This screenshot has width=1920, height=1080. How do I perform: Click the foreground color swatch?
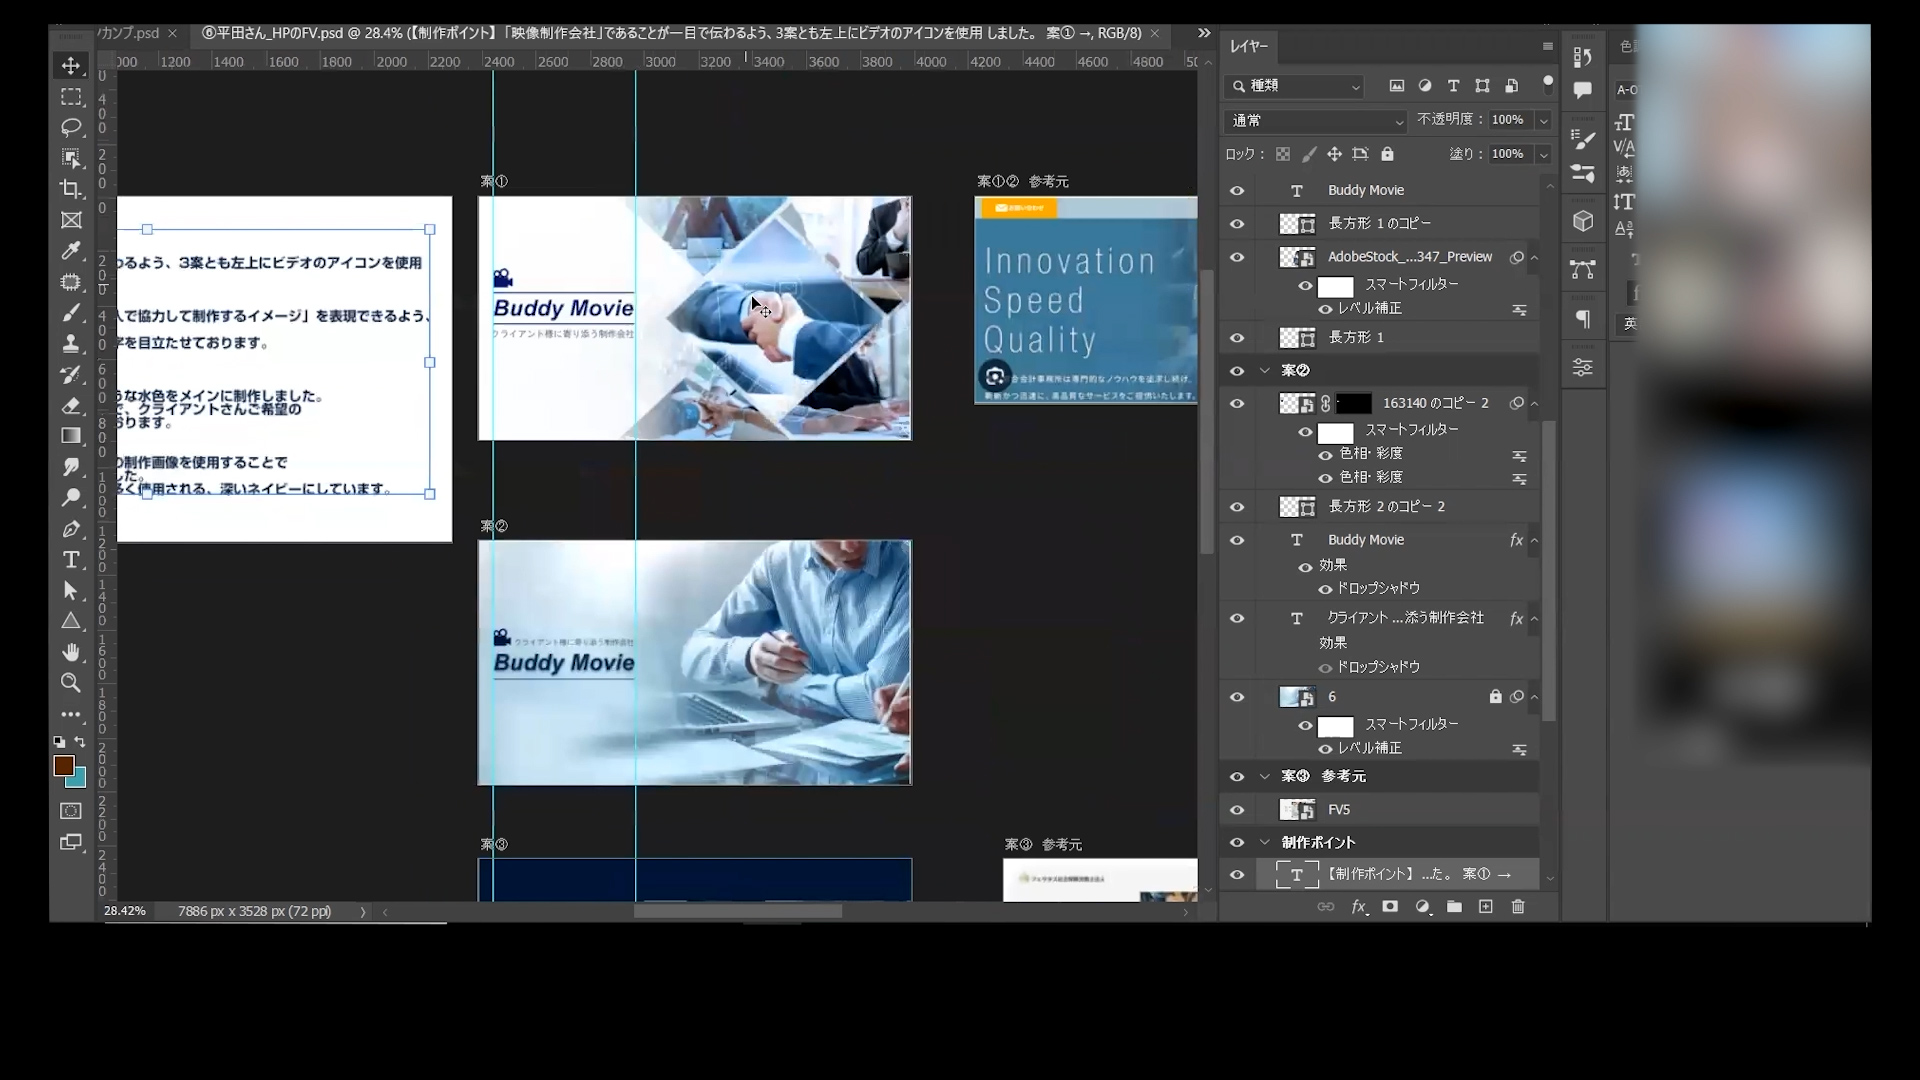click(x=63, y=765)
